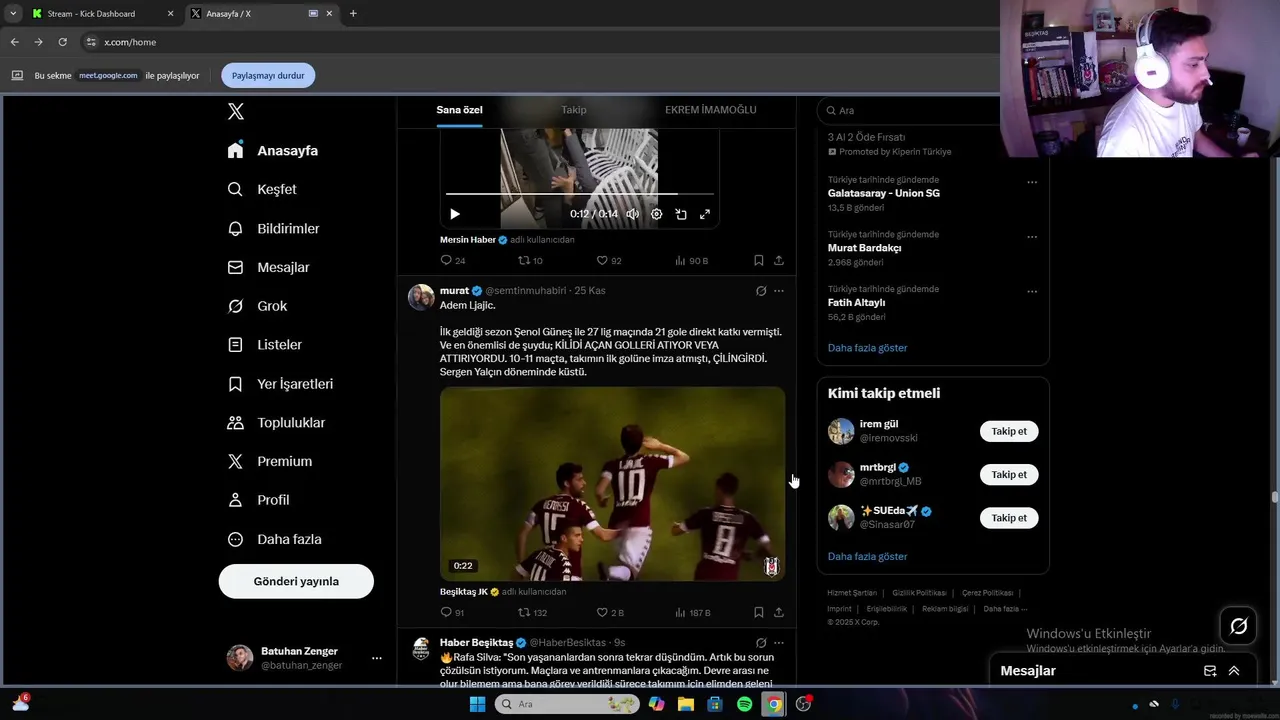The image size is (1280, 720).
Task: Open options for Murat Bardakçı trend
Action: [1032, 237]
